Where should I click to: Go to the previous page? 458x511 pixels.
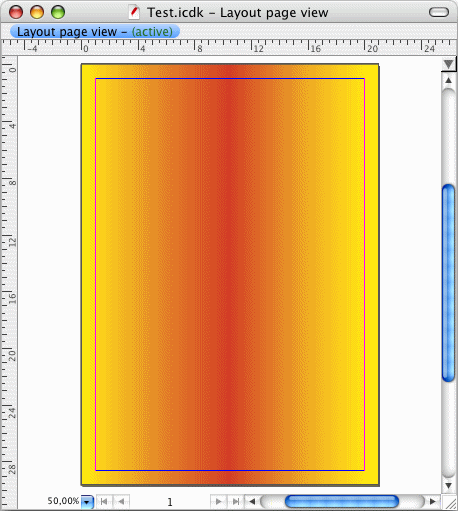point(121,501)
